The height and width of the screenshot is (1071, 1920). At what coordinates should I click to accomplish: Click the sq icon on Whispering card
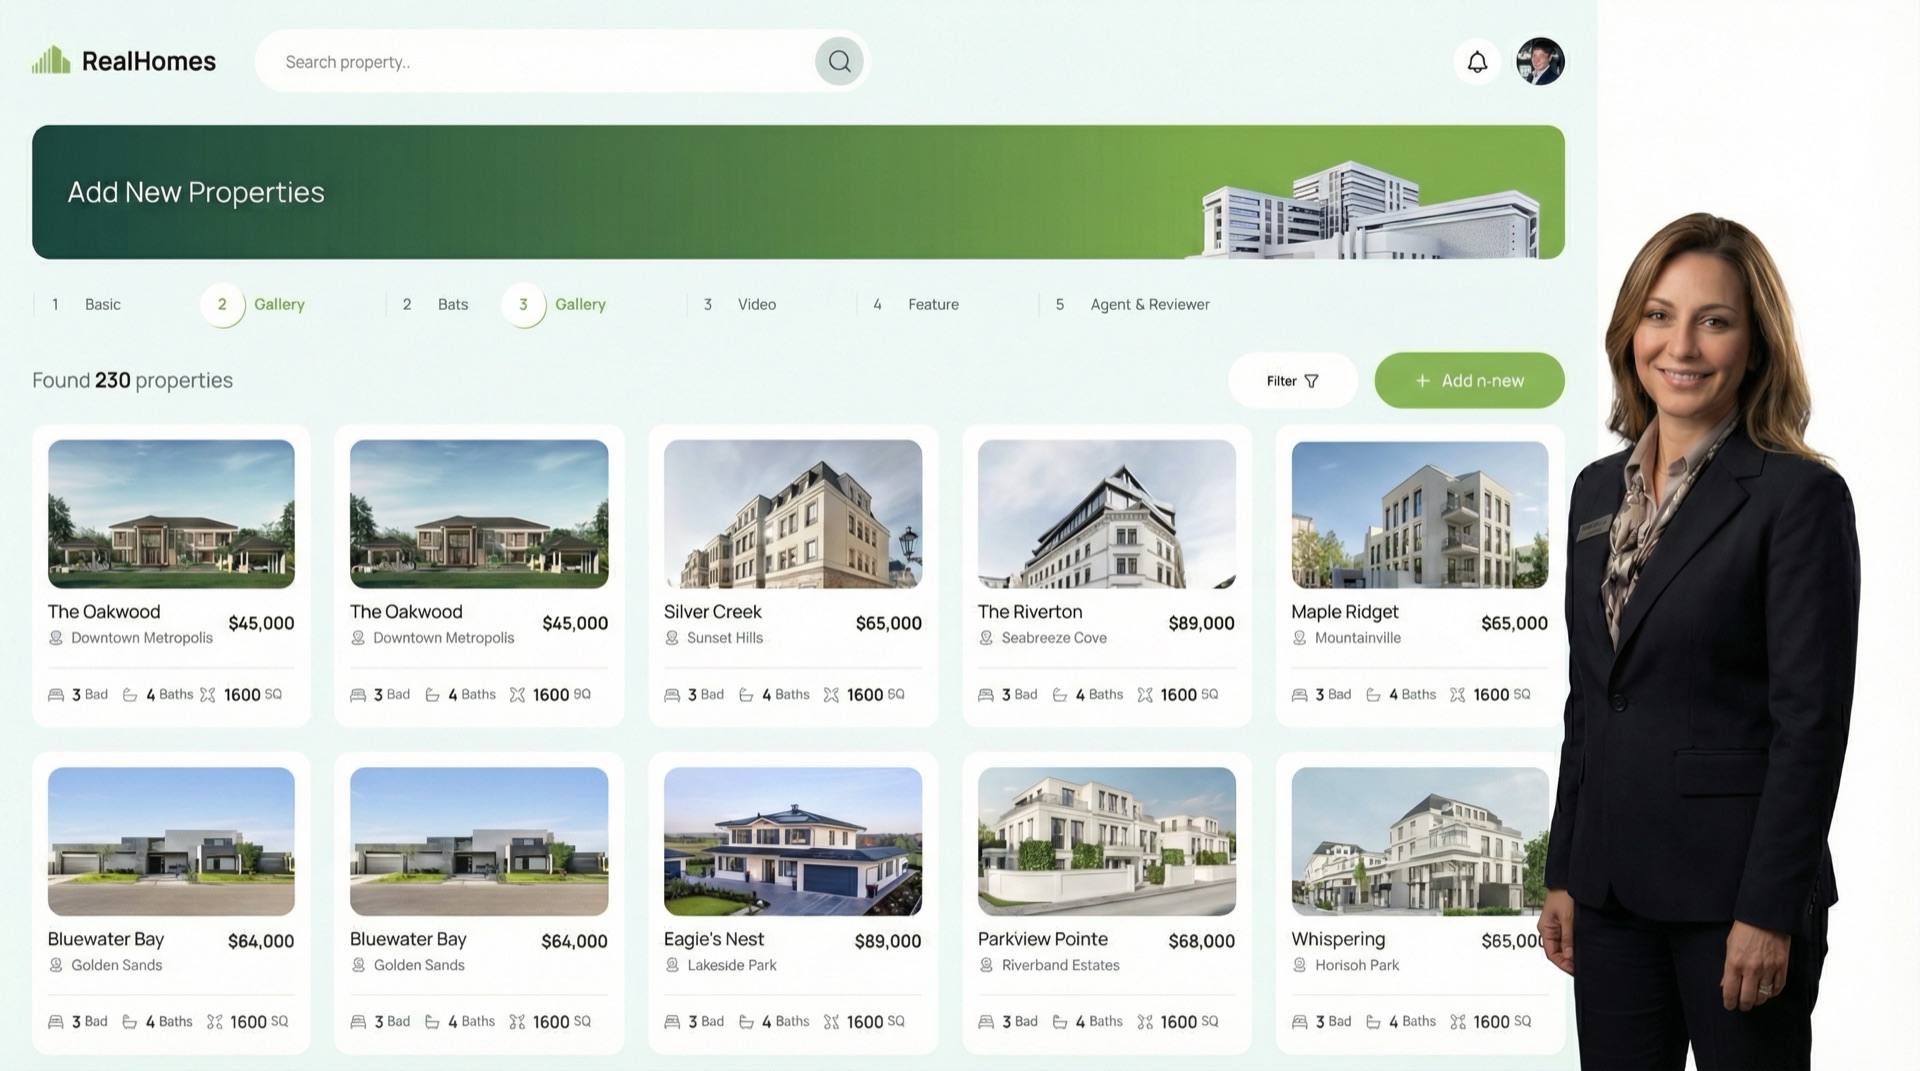pos(1458,1021)
